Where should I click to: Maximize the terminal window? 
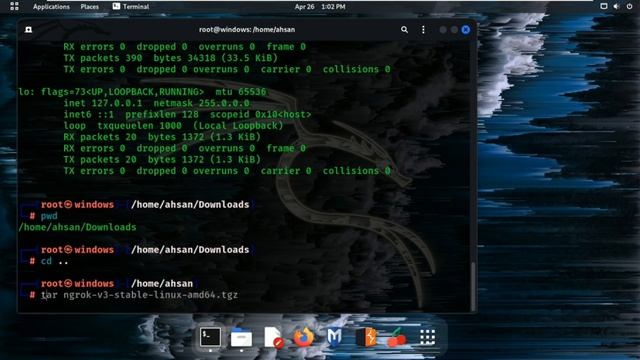coord(454,30)
